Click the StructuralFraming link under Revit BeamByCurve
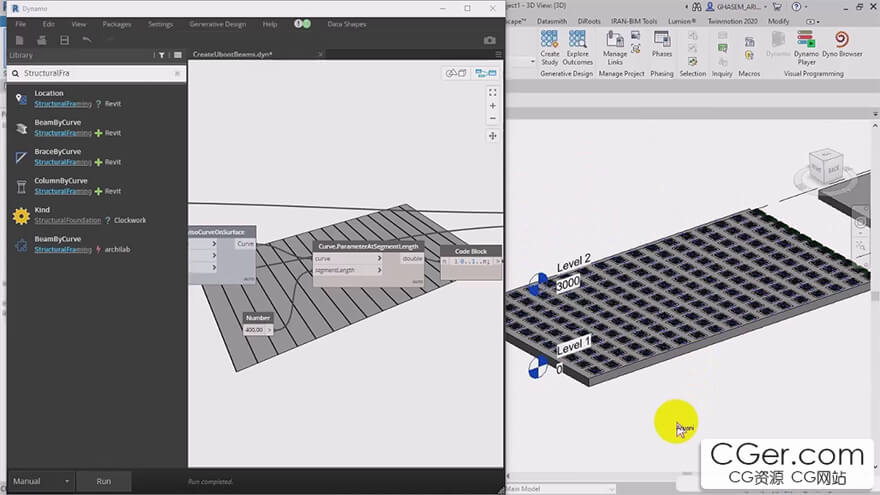 (63, 133)
